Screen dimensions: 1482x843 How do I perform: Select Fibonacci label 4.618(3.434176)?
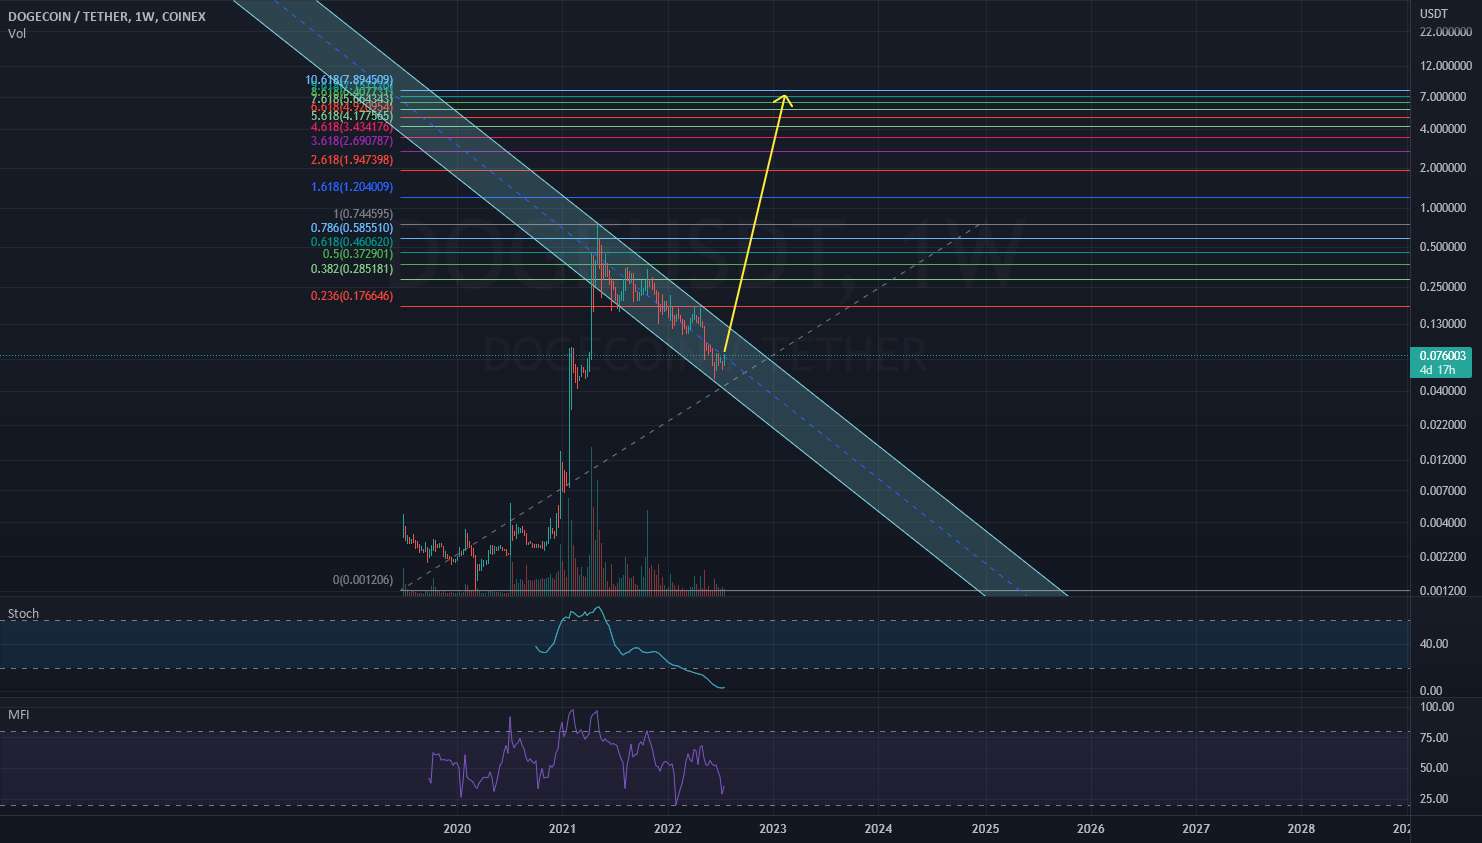coord(351,127)
